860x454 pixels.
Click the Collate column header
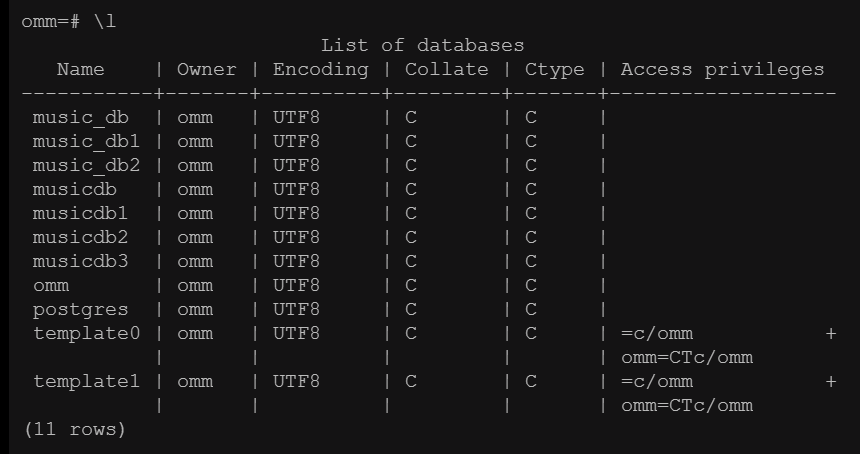(x=446, y=70)
